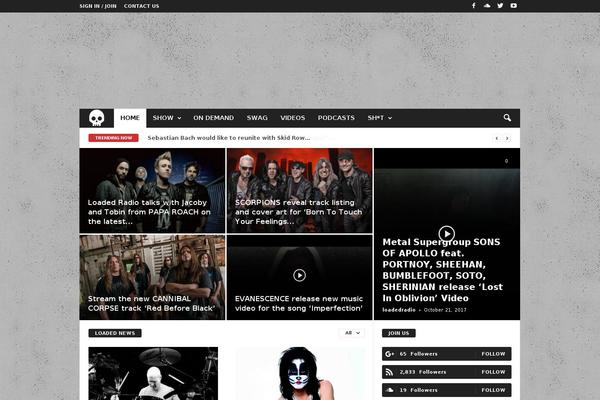Open the Papa Roach interview article
The image size is (600, 400).
point(149,212)
